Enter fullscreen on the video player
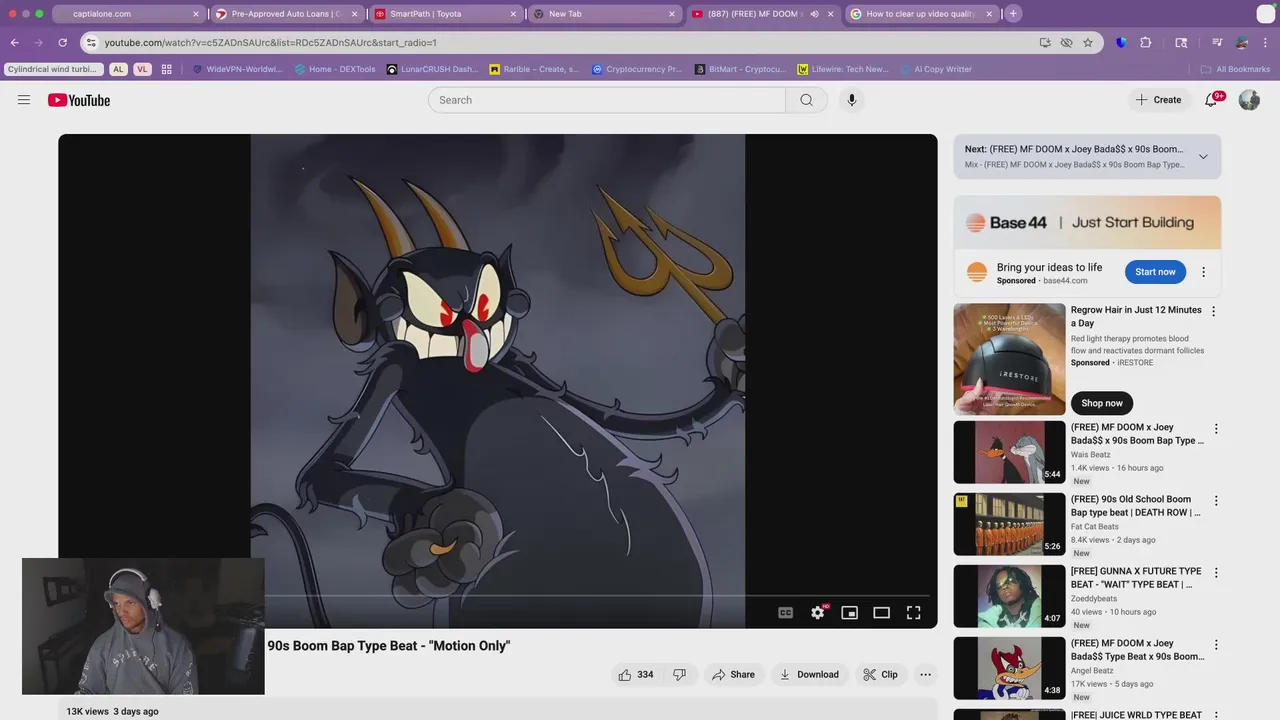This screenshot has height=720, width=1280. click(x=913, y=613)
